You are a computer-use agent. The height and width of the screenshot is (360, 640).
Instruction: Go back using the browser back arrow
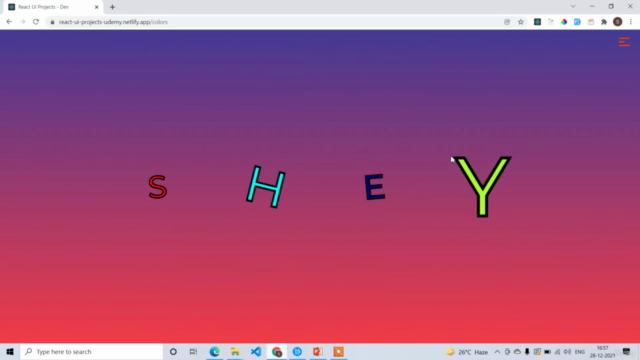tap(9, 22)
